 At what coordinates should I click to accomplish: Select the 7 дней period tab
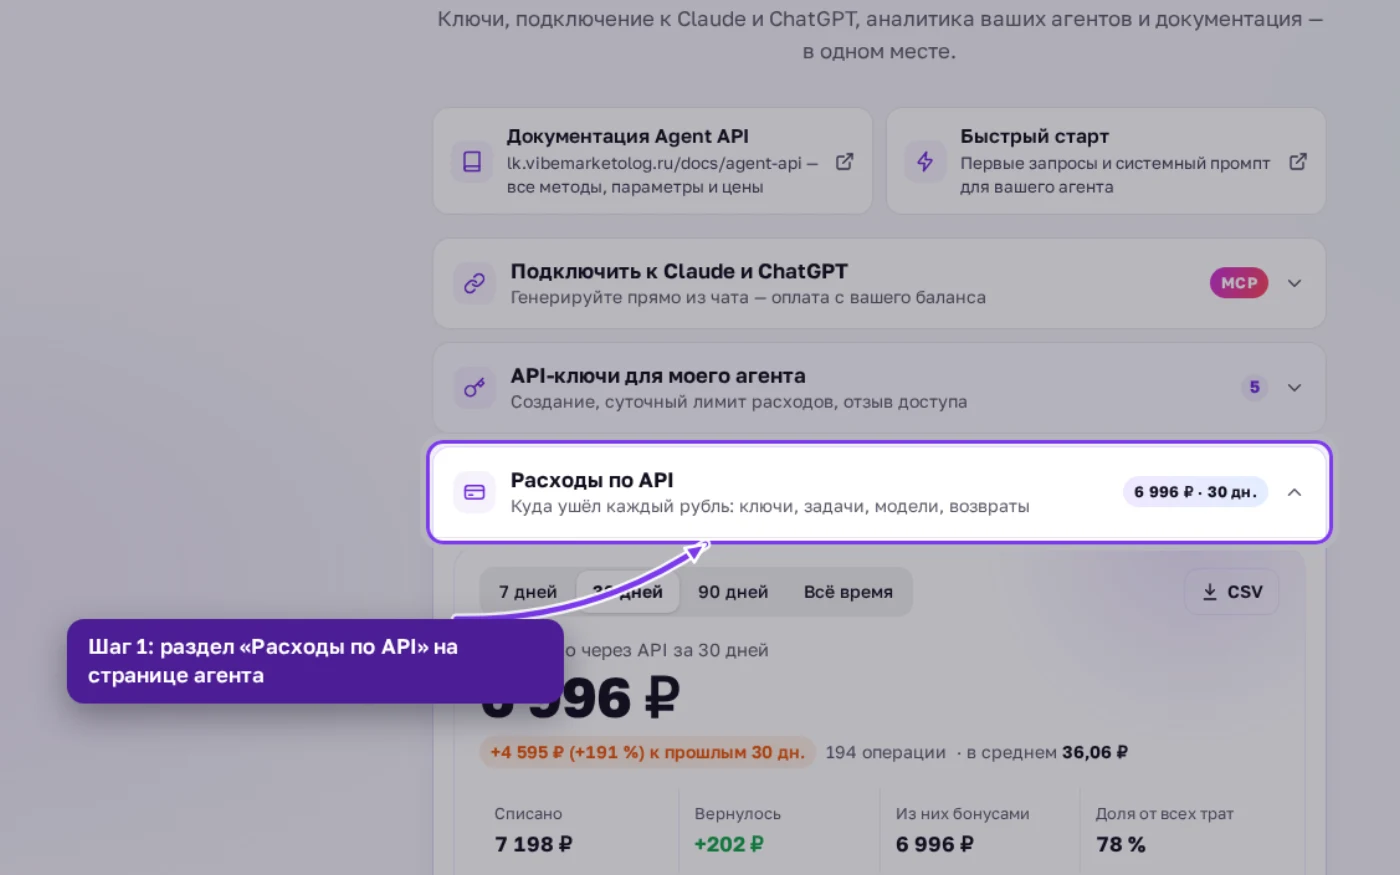point(528,592)
